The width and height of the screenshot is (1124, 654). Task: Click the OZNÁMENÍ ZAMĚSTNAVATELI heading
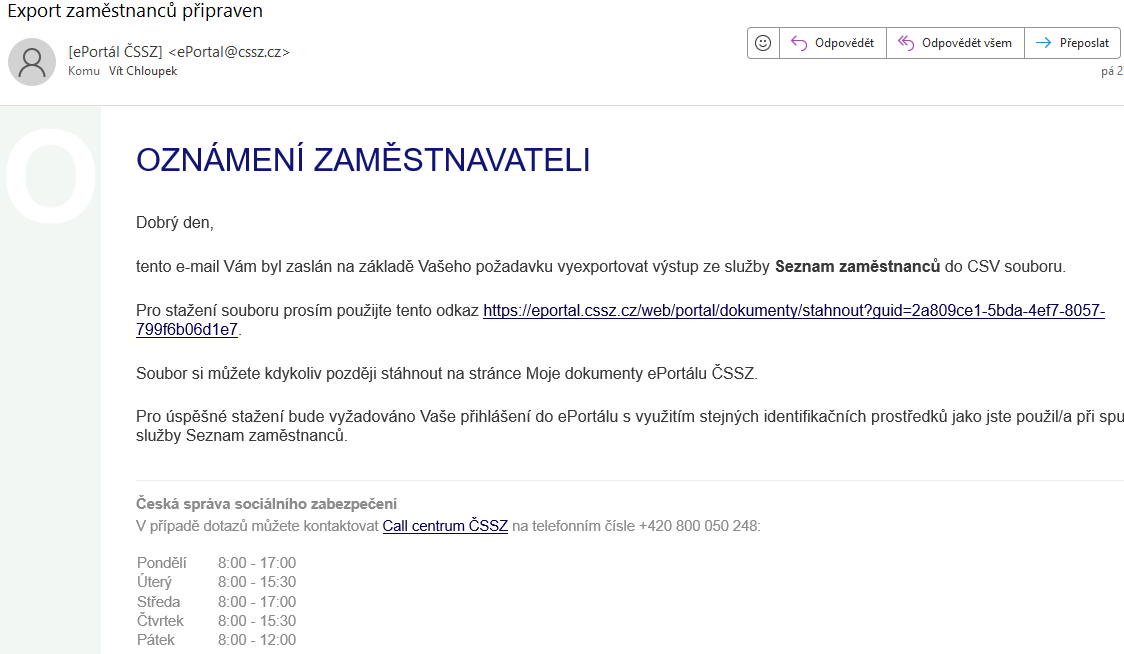pyautogui.click(x=363, y=160)
